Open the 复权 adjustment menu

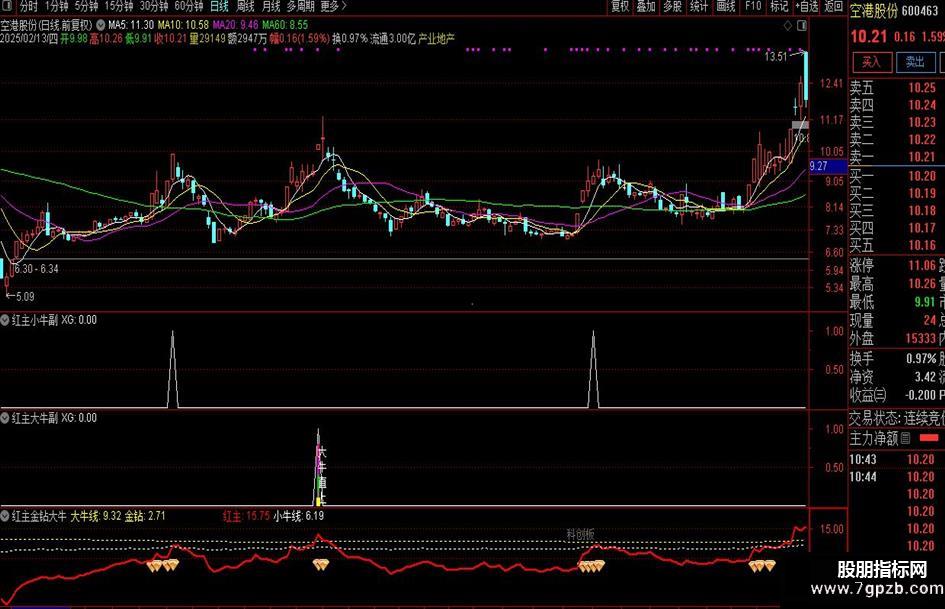click(x=620, y=6)
